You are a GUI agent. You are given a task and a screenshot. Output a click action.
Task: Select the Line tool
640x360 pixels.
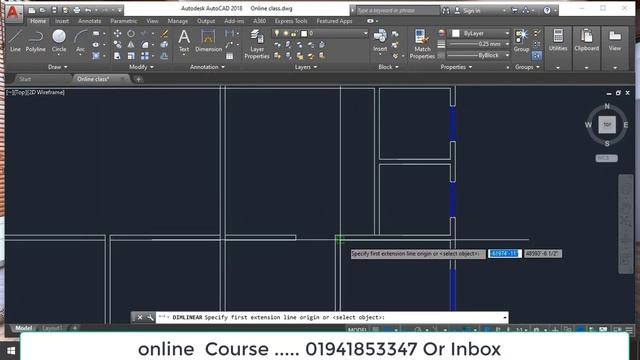(15, 41)
